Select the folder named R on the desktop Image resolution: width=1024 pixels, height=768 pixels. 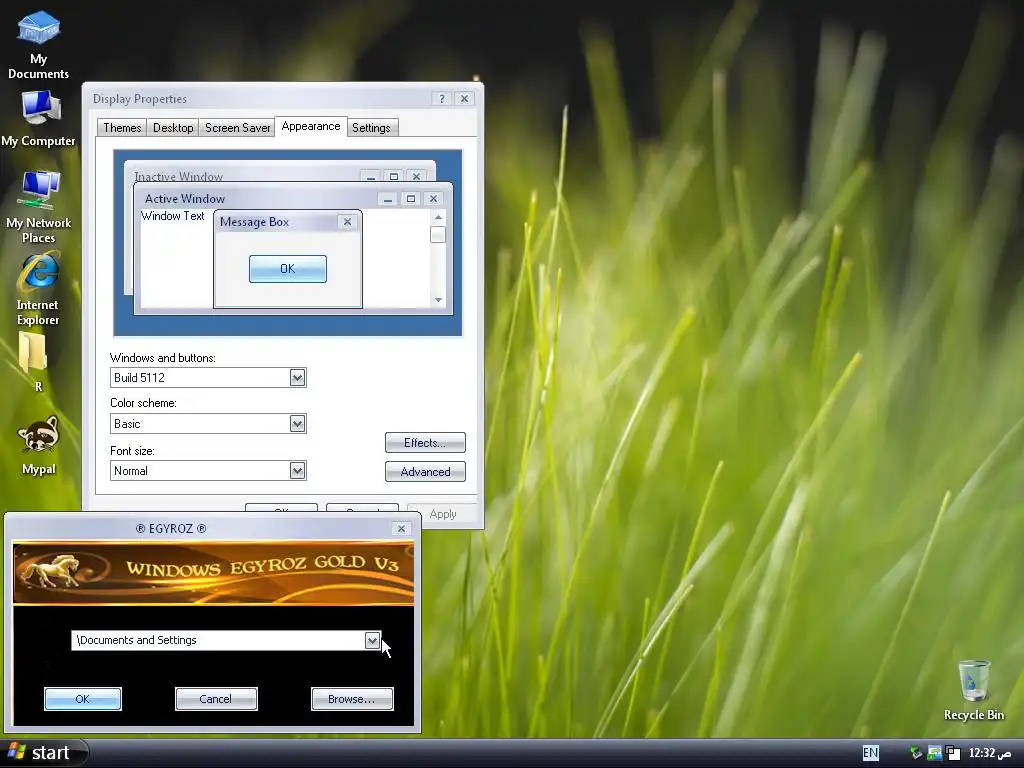click(x=34, y=361)
